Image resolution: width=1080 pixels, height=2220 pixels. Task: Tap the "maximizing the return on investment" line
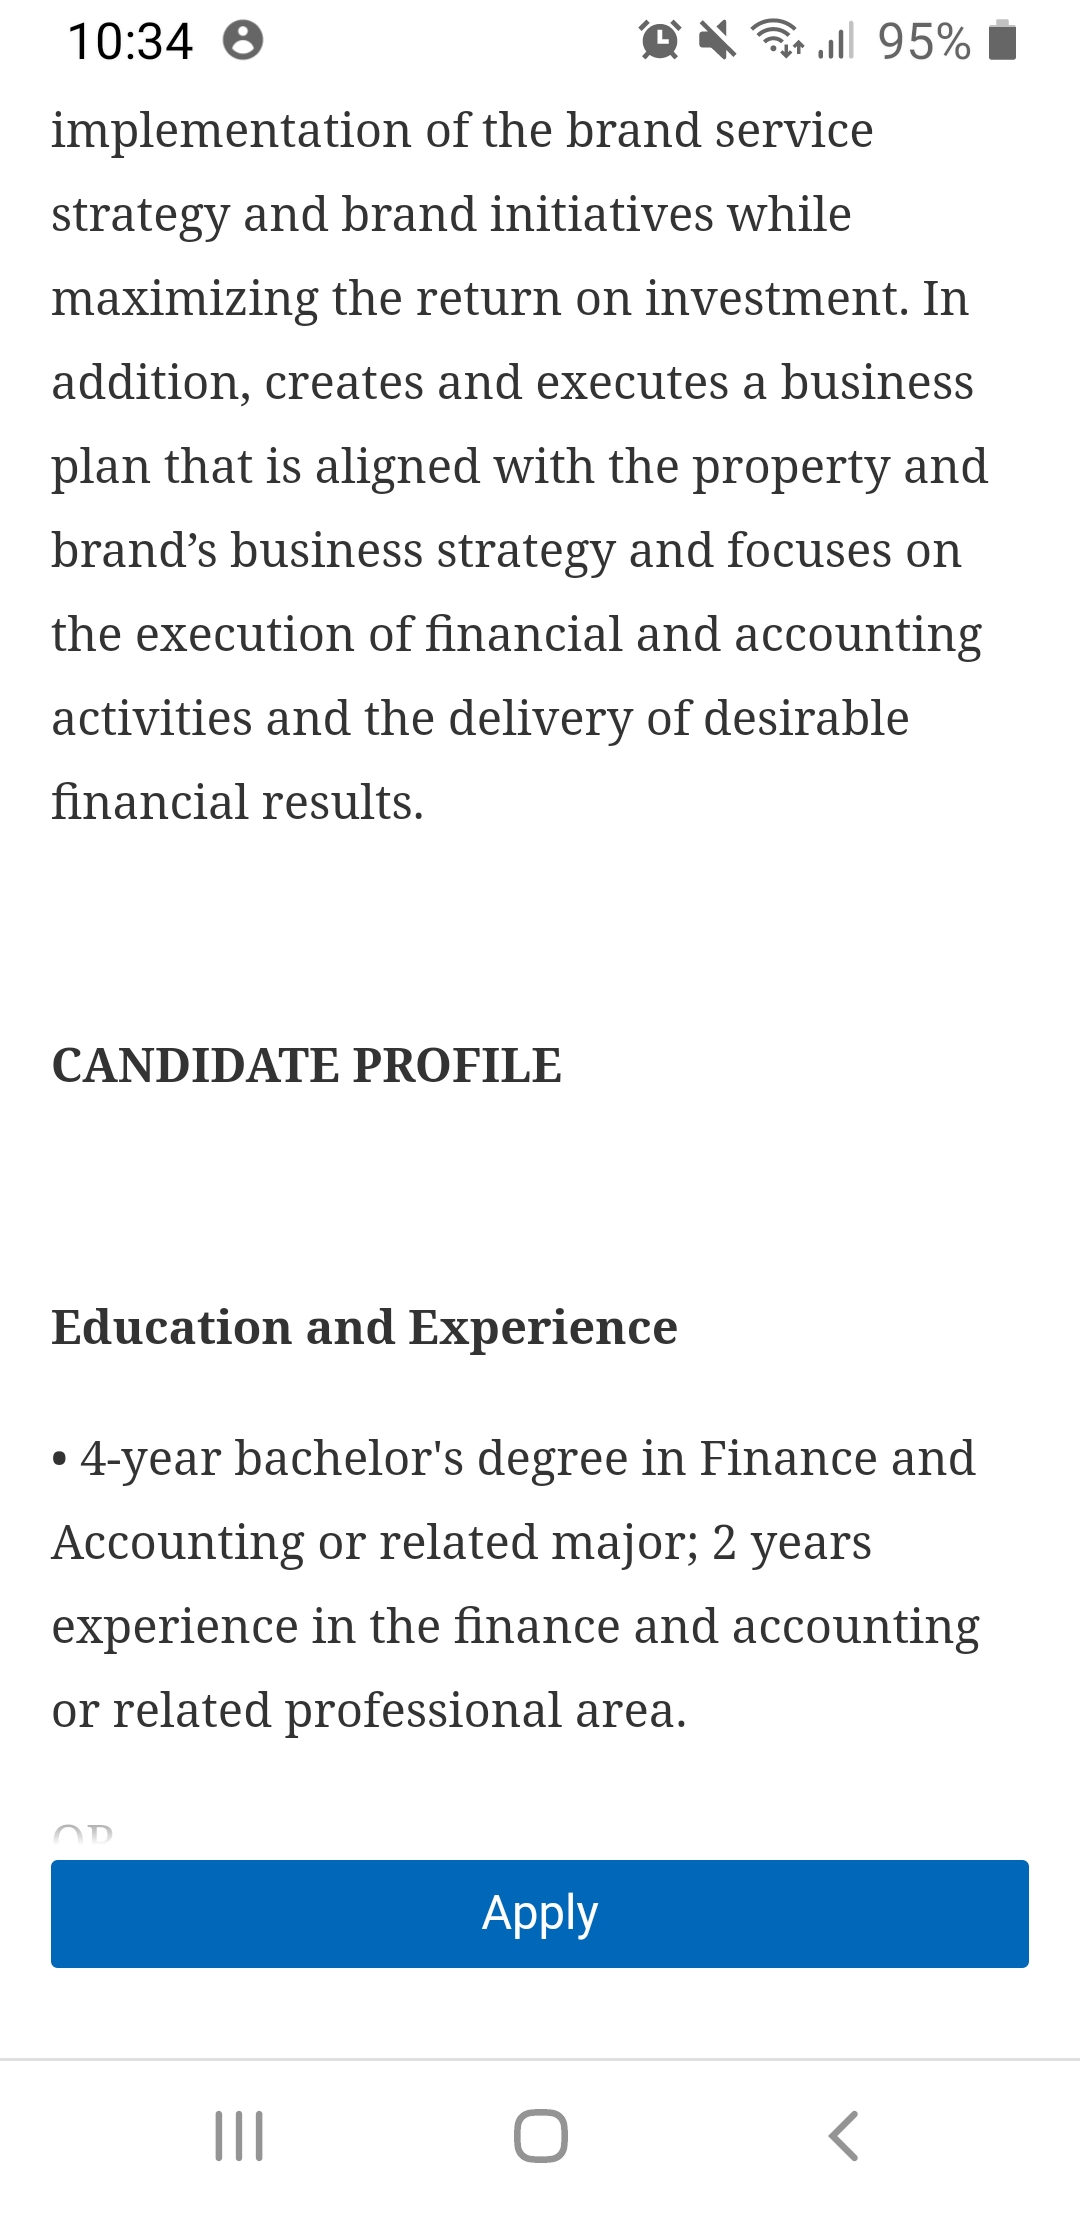[x=510, y=298]
